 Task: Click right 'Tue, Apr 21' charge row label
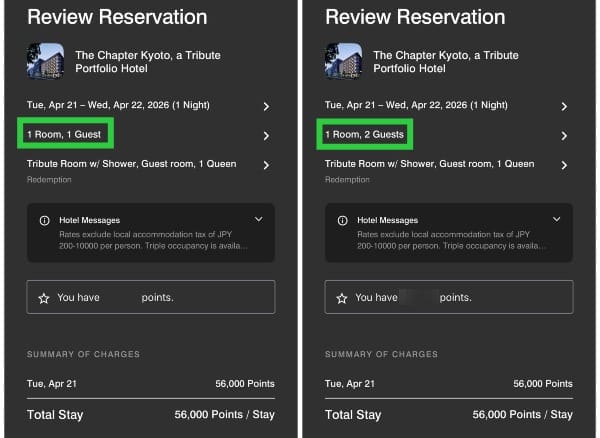pyautogui.click(x=350, y=384)
